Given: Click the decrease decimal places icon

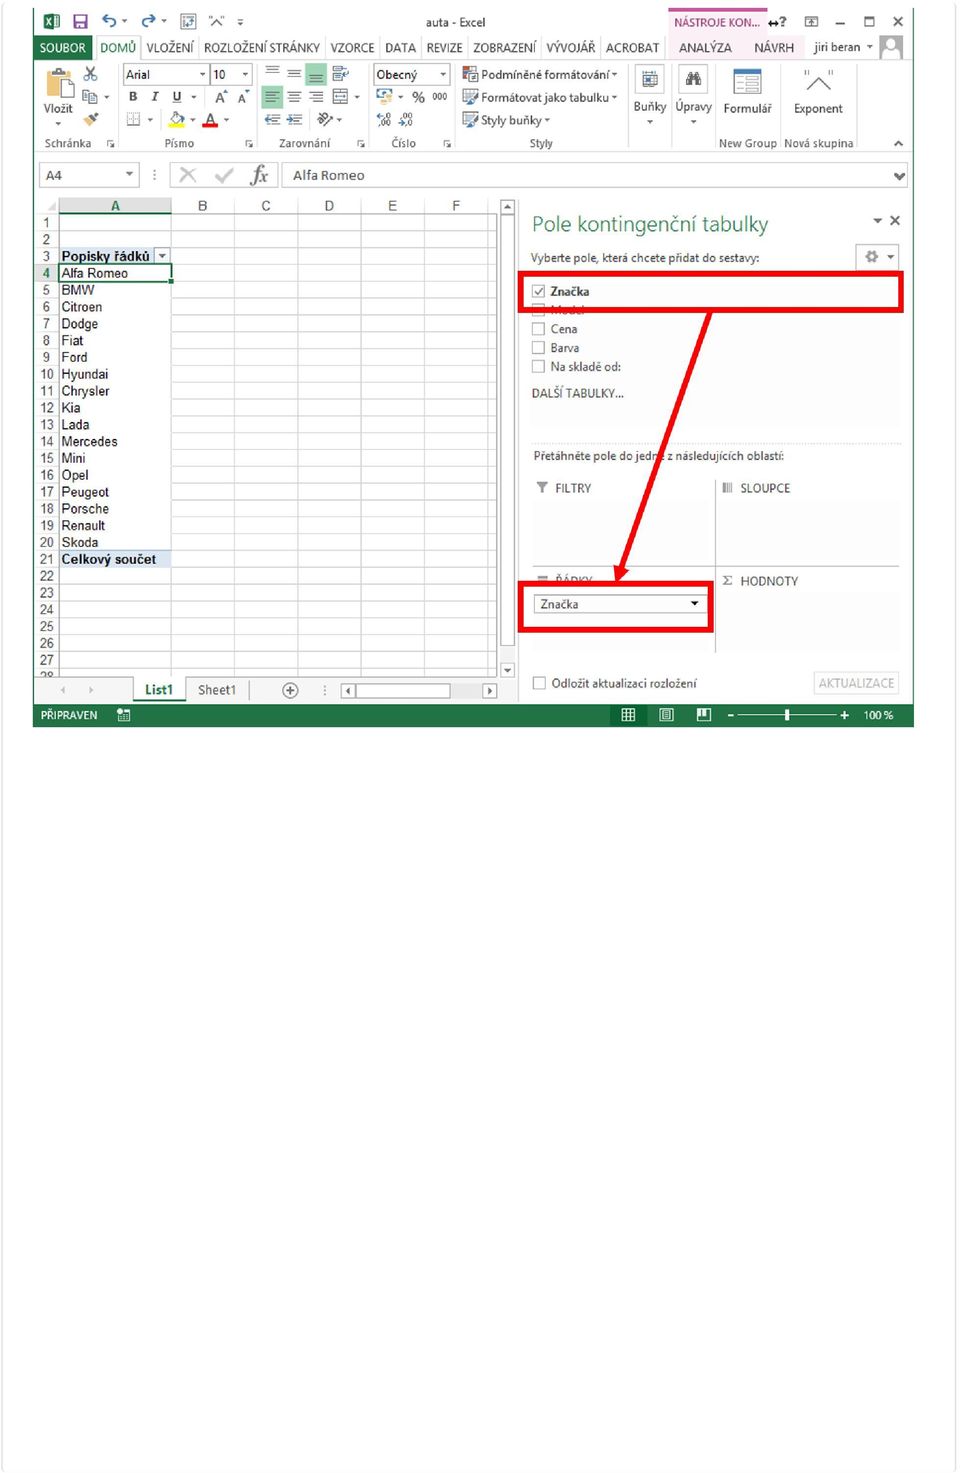Looking at the screenshot, I should (x=406, y=119).
